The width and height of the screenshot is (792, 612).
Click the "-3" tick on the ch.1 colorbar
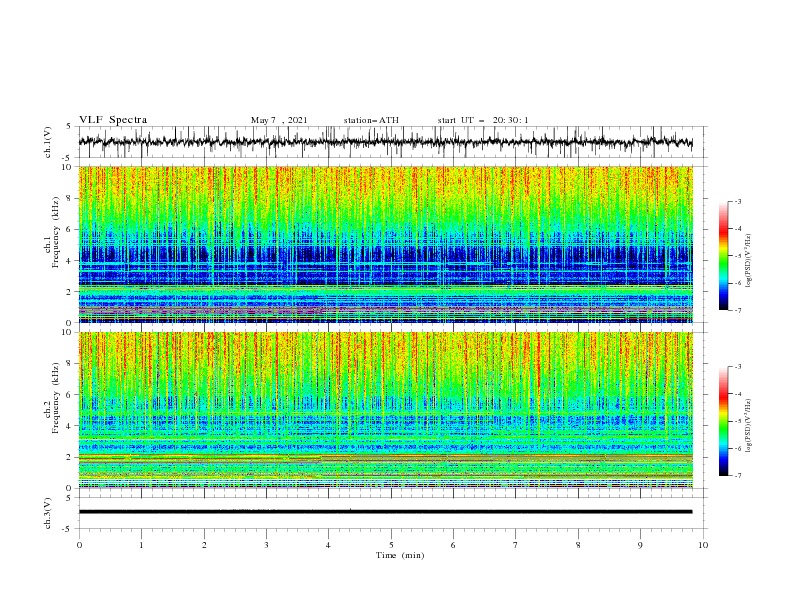point(737,201)
